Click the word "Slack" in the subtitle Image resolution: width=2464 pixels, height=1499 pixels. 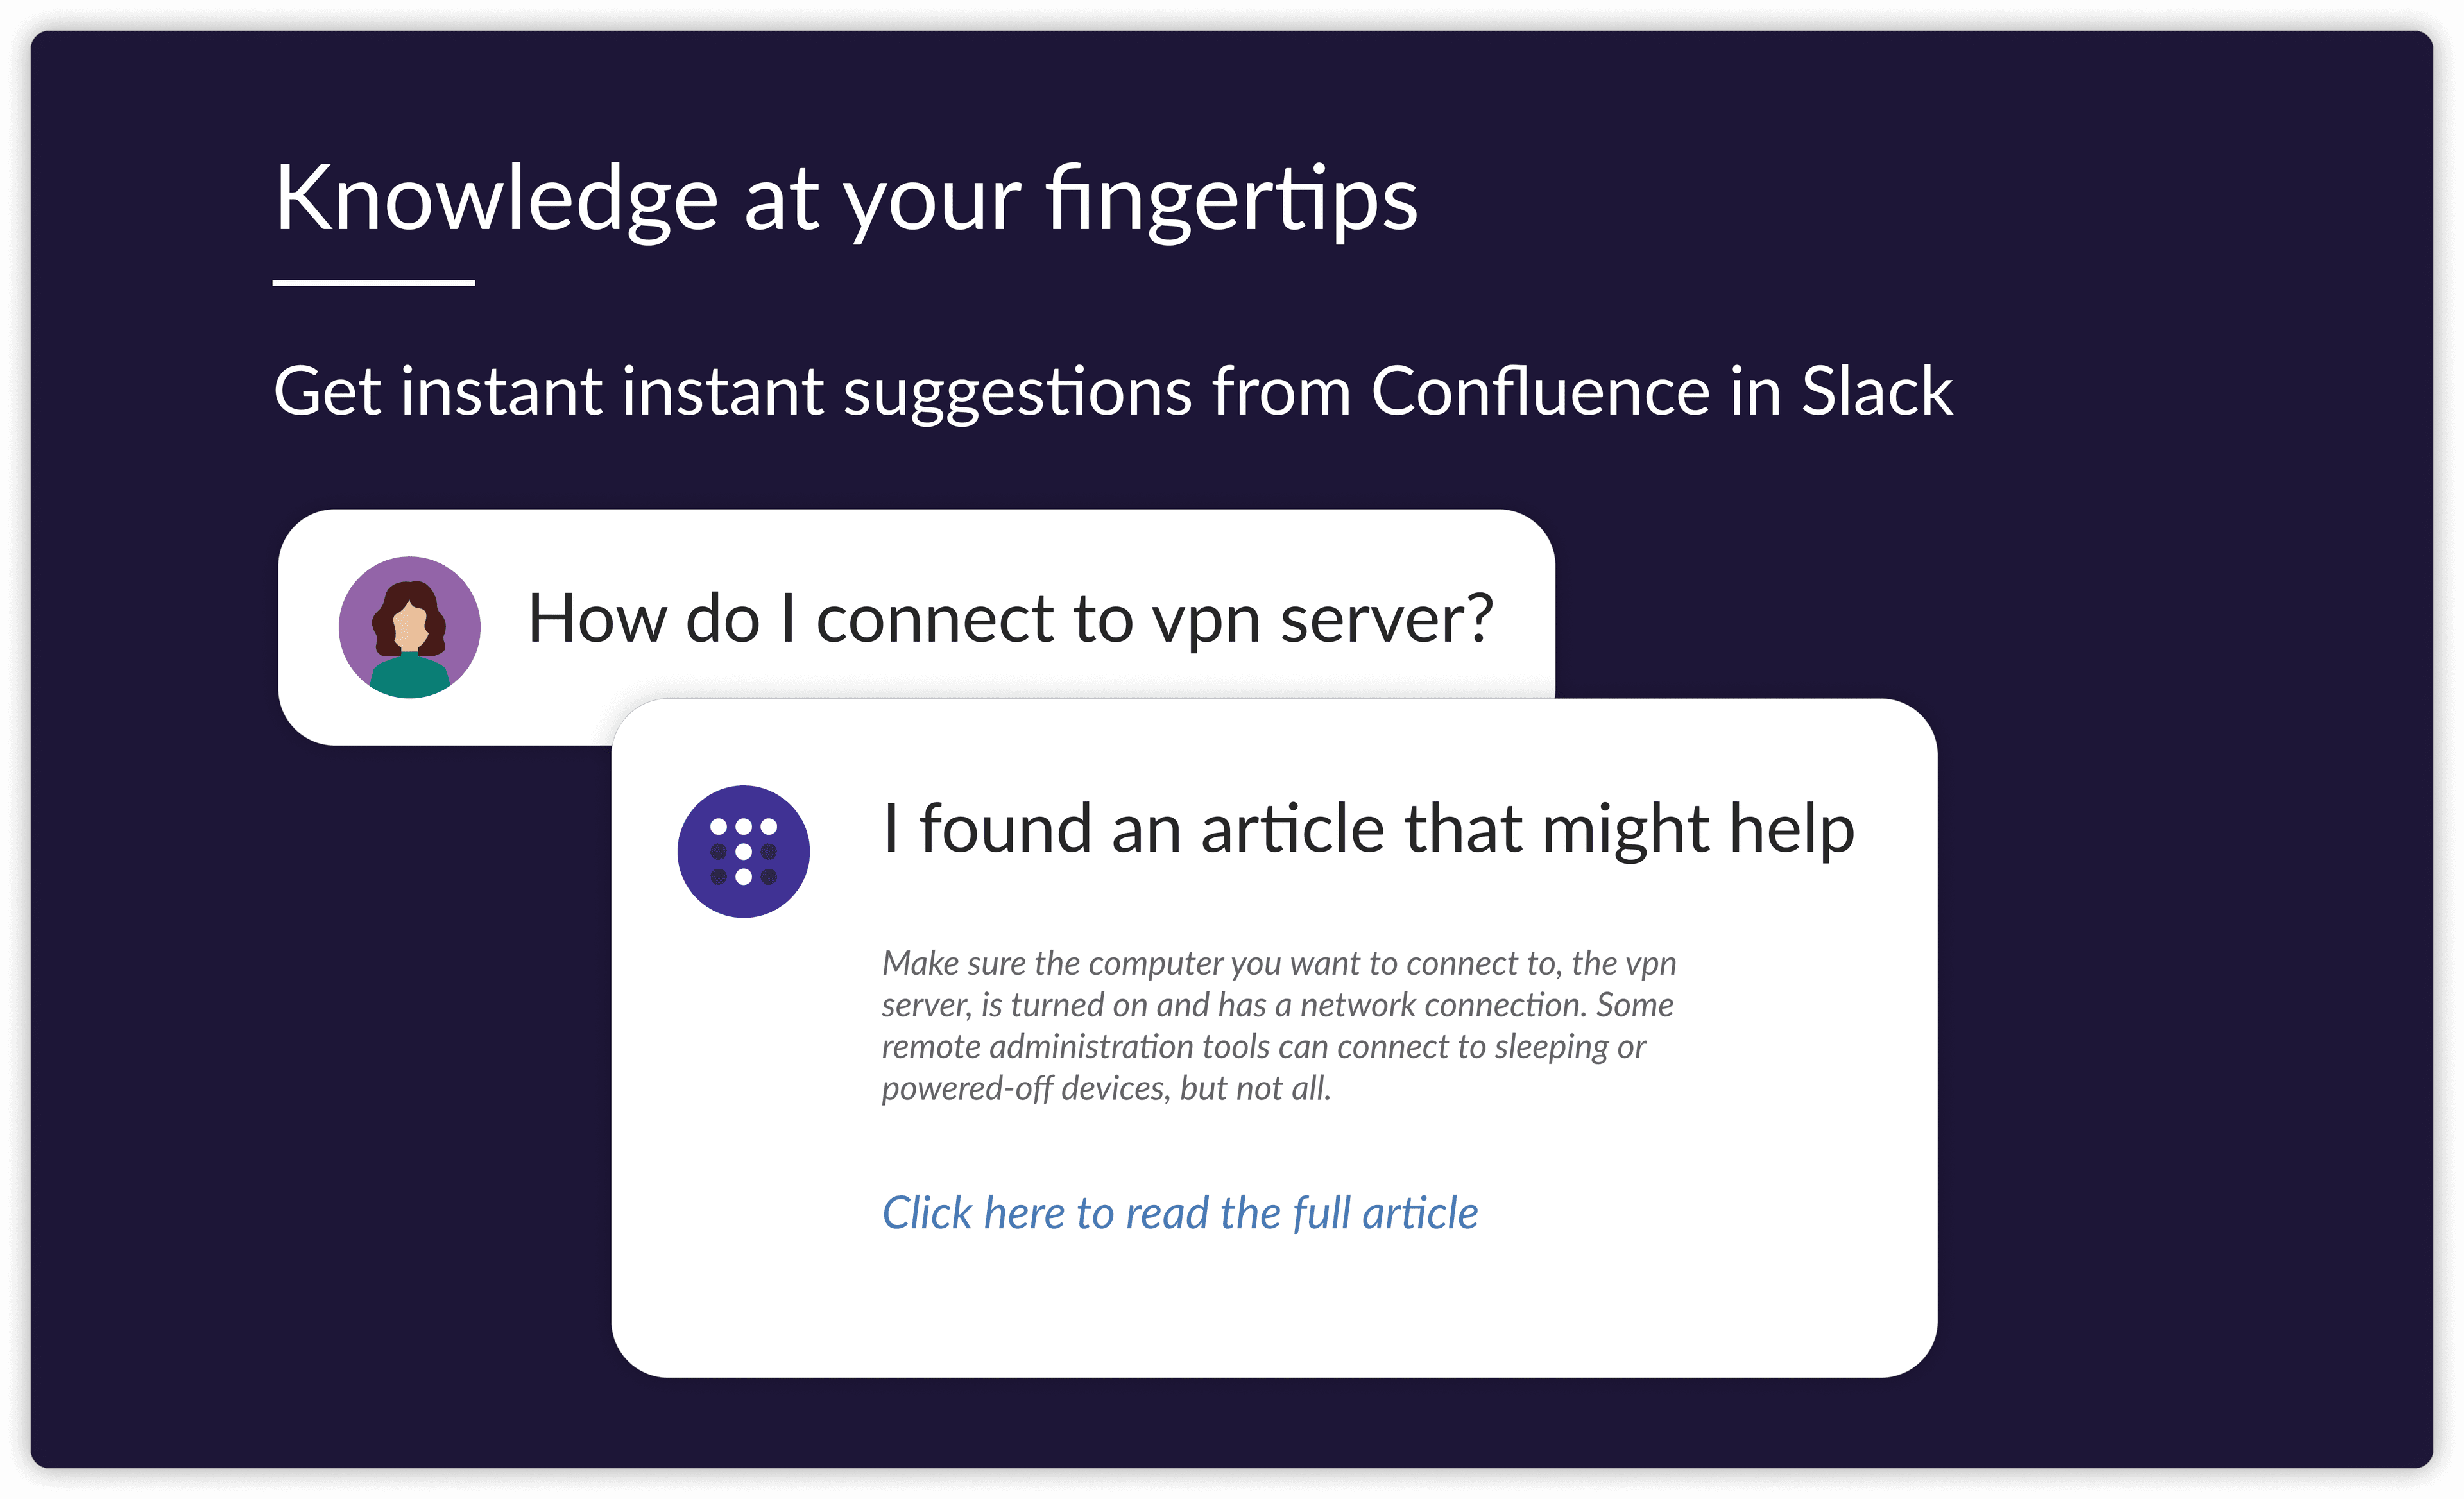point(1876,391)
